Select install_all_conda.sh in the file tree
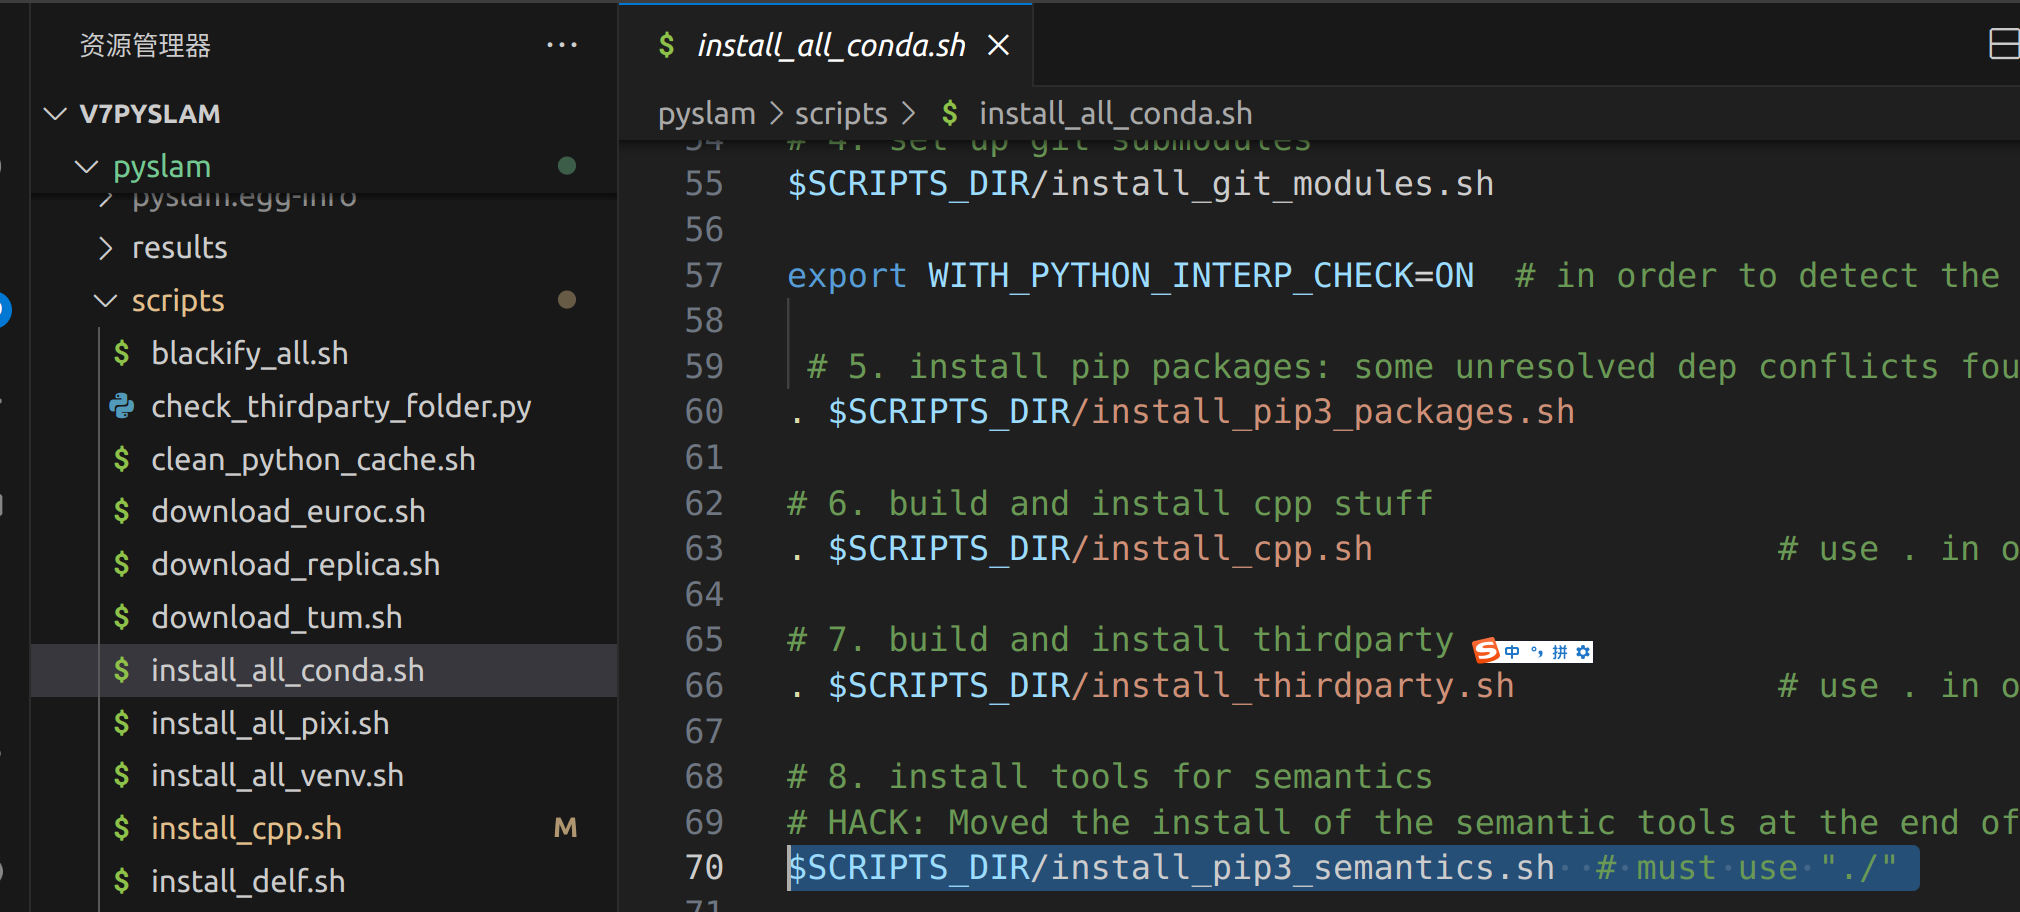The height and width of the screenshot is (912, 2020). [x=287, y=670]
